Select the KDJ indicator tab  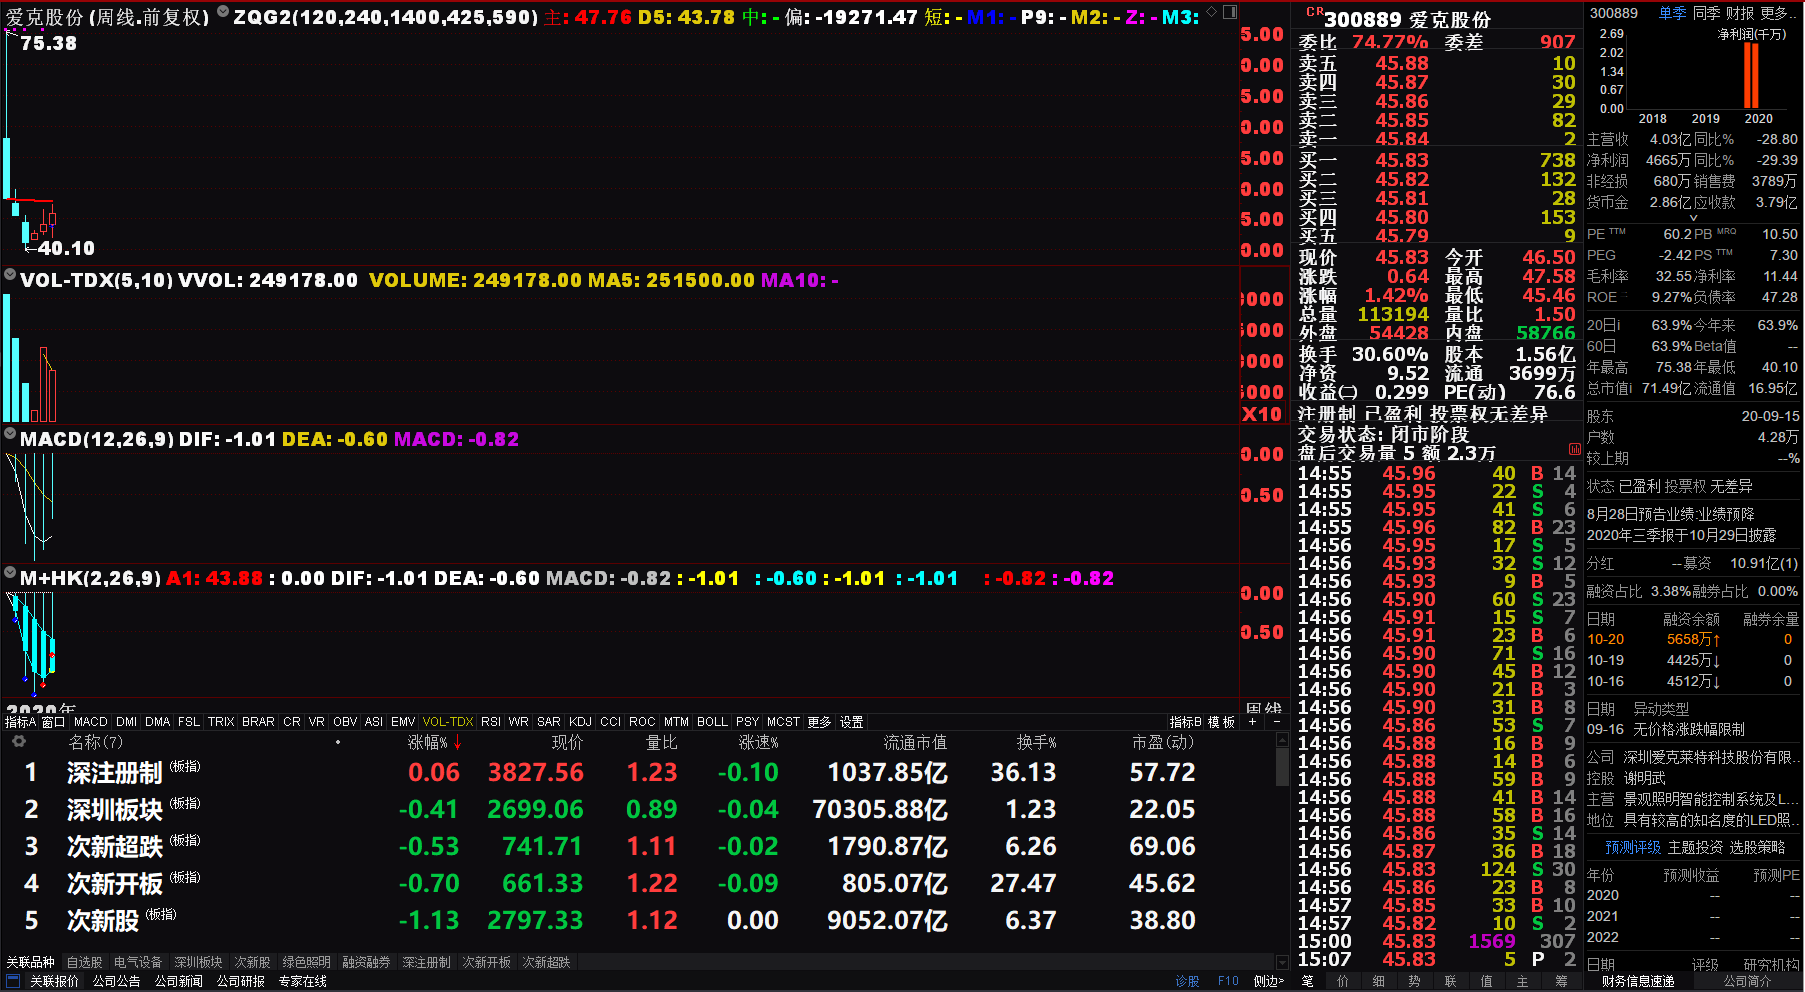pos(580,722)
